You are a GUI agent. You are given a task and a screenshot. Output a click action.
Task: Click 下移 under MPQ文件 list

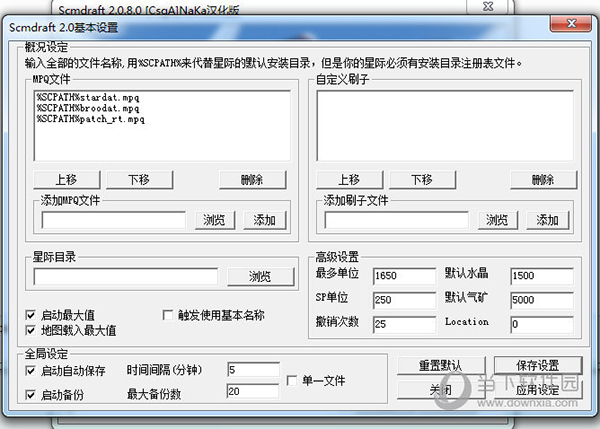point(139,179)
